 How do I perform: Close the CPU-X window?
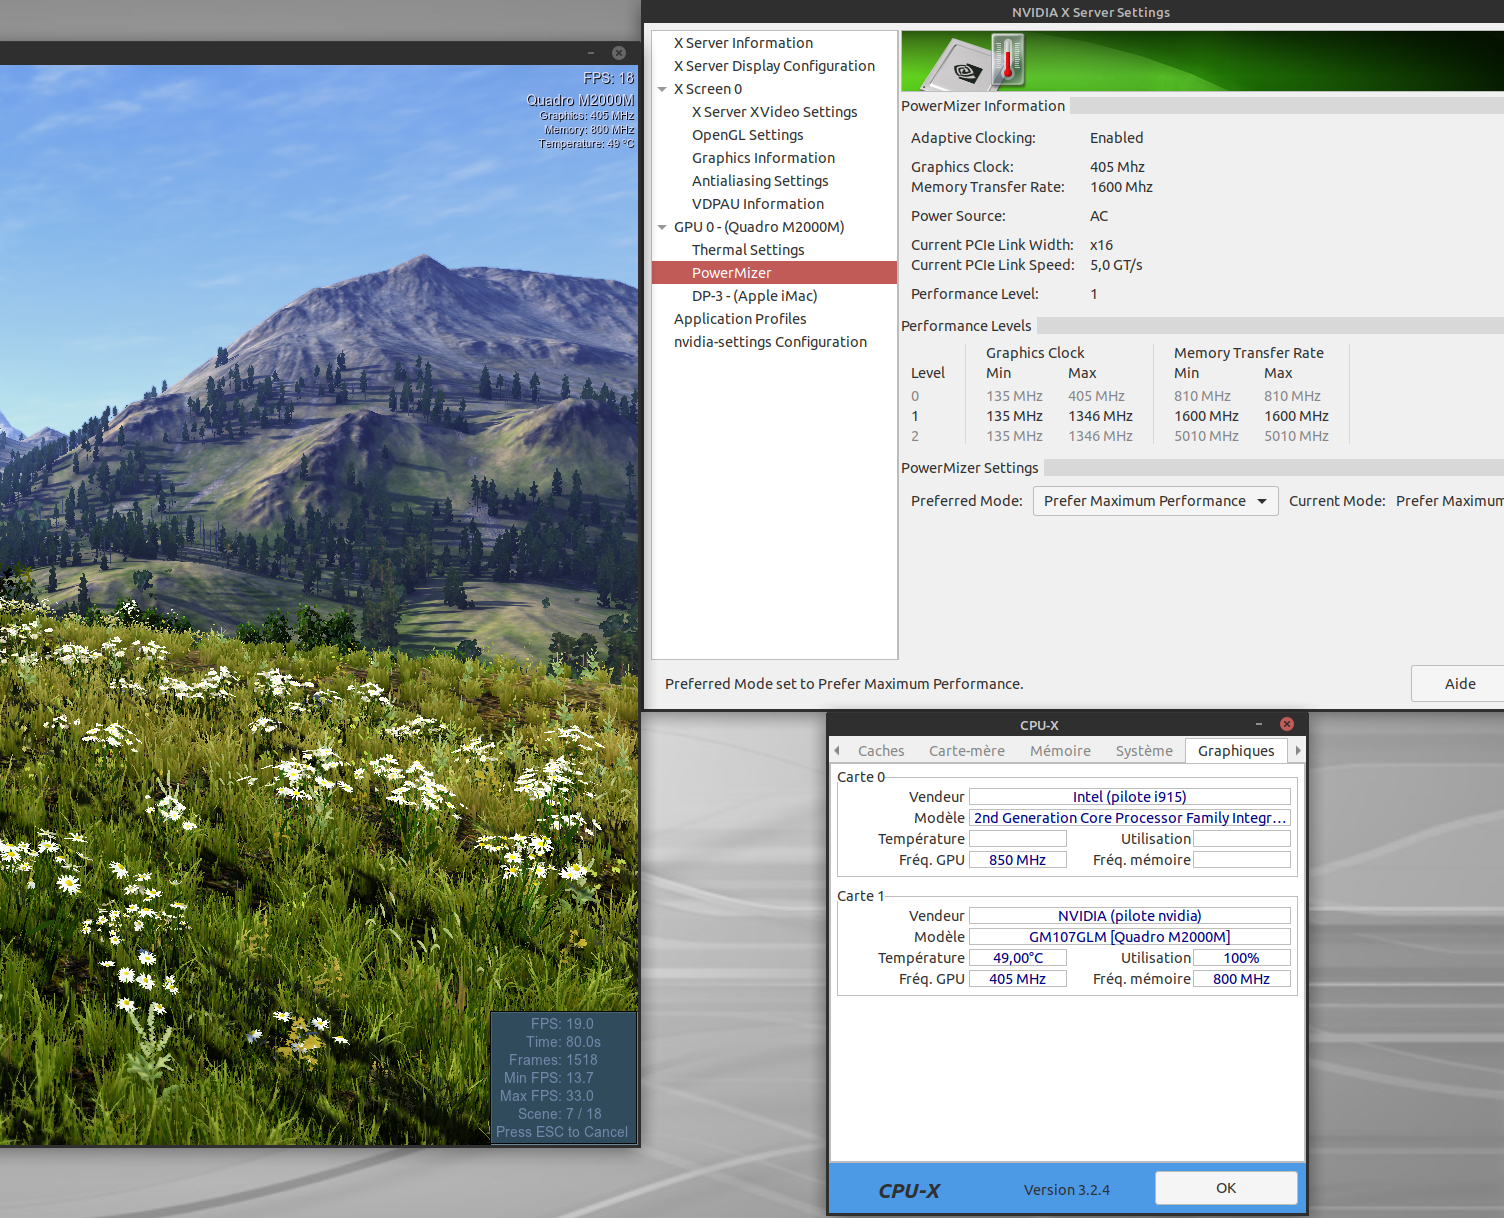coord(1287,724)
